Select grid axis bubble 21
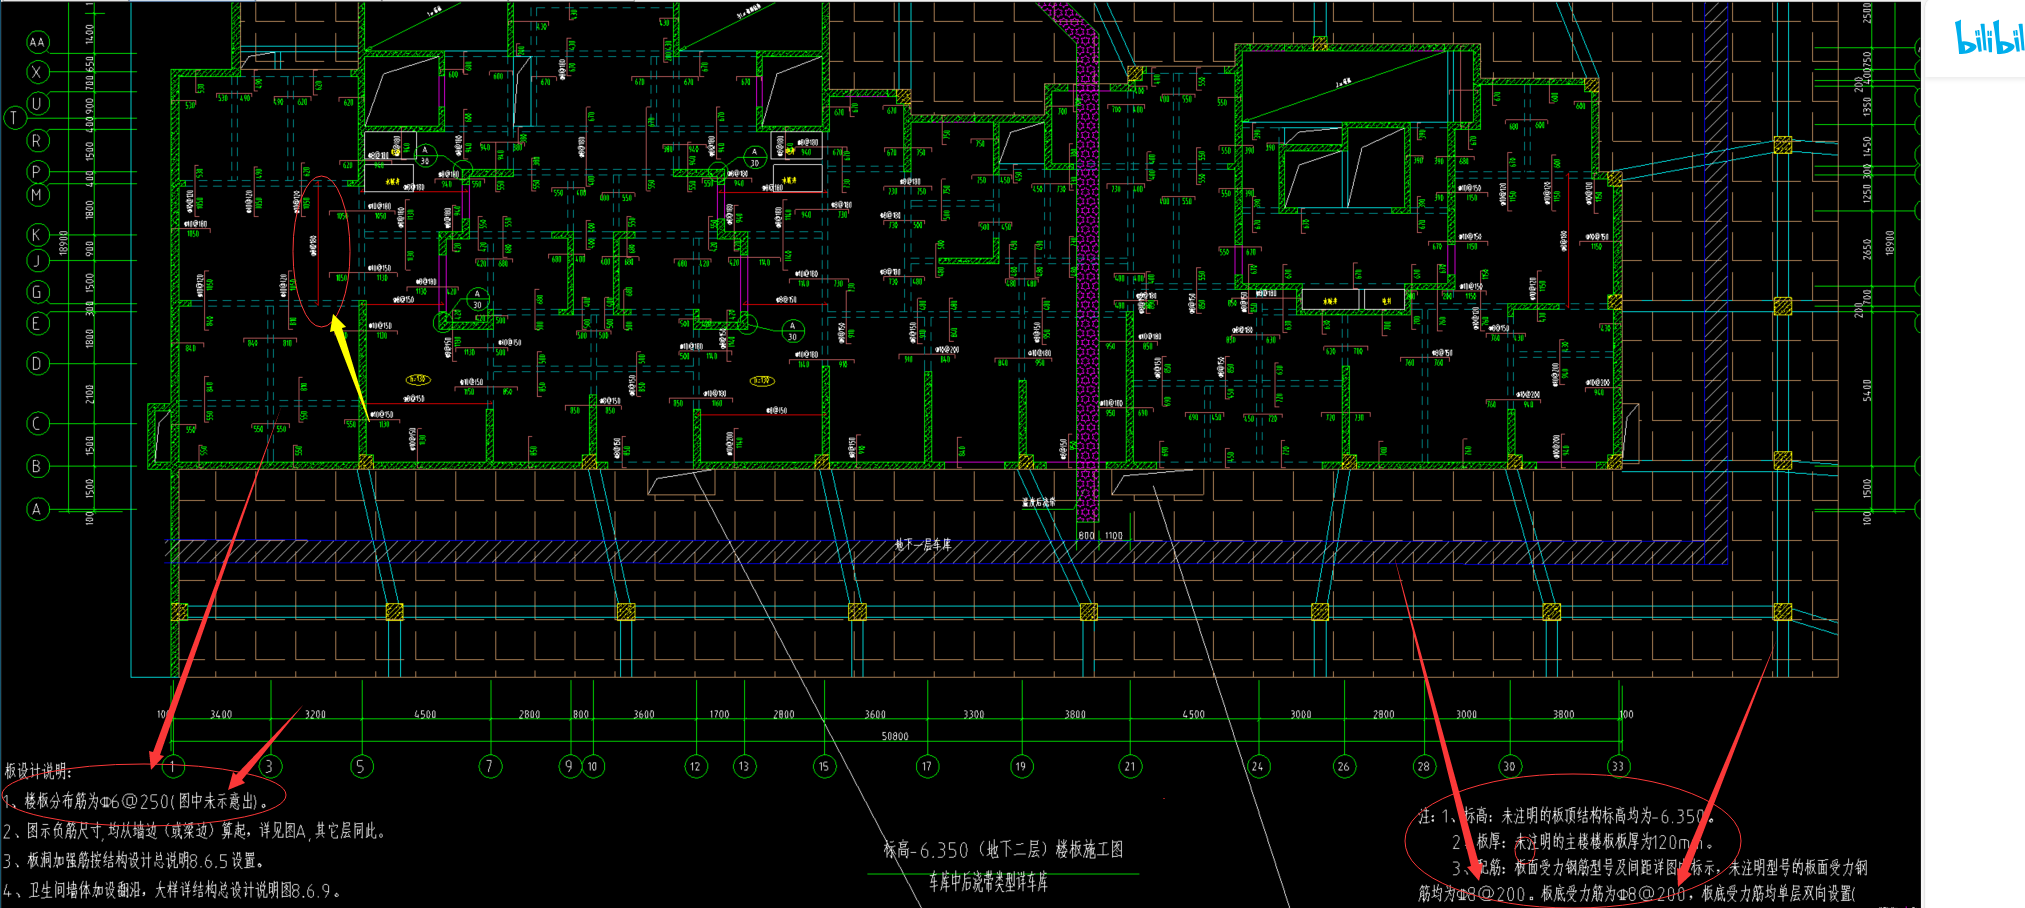2025x908 pixels. coord(1130,767)
